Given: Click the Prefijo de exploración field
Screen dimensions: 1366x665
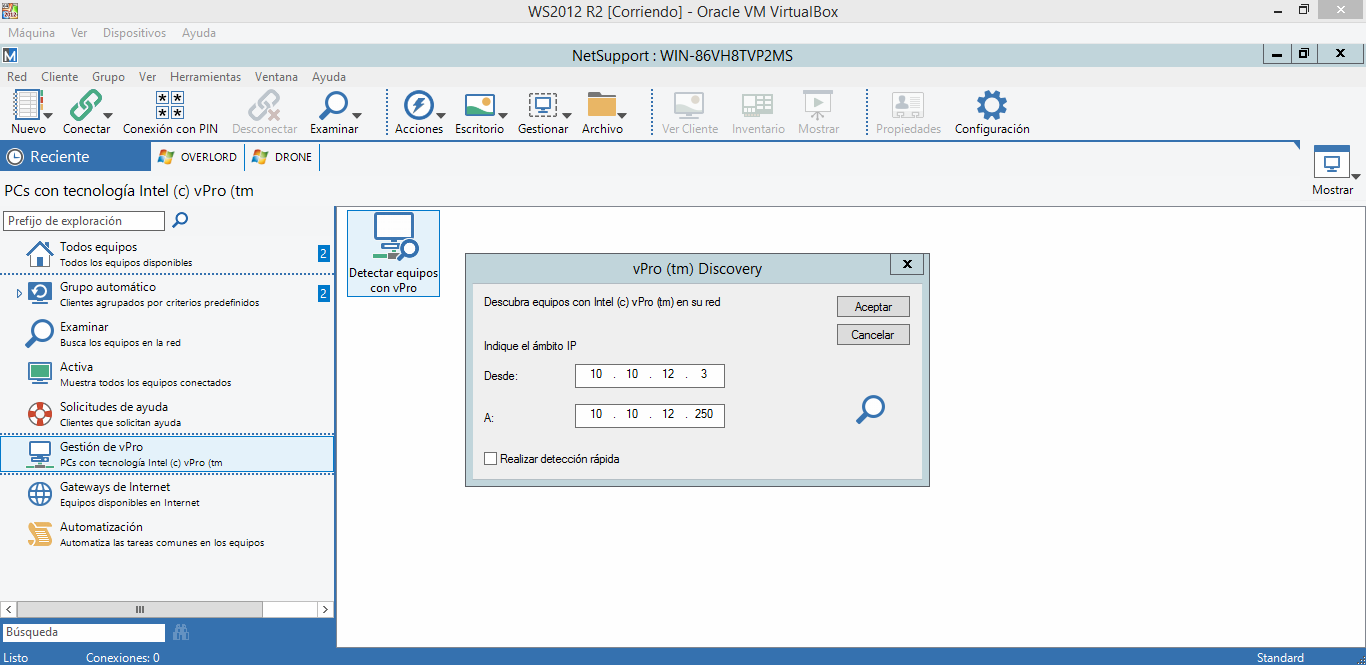Looking at the screenshot, I should 84,221.
